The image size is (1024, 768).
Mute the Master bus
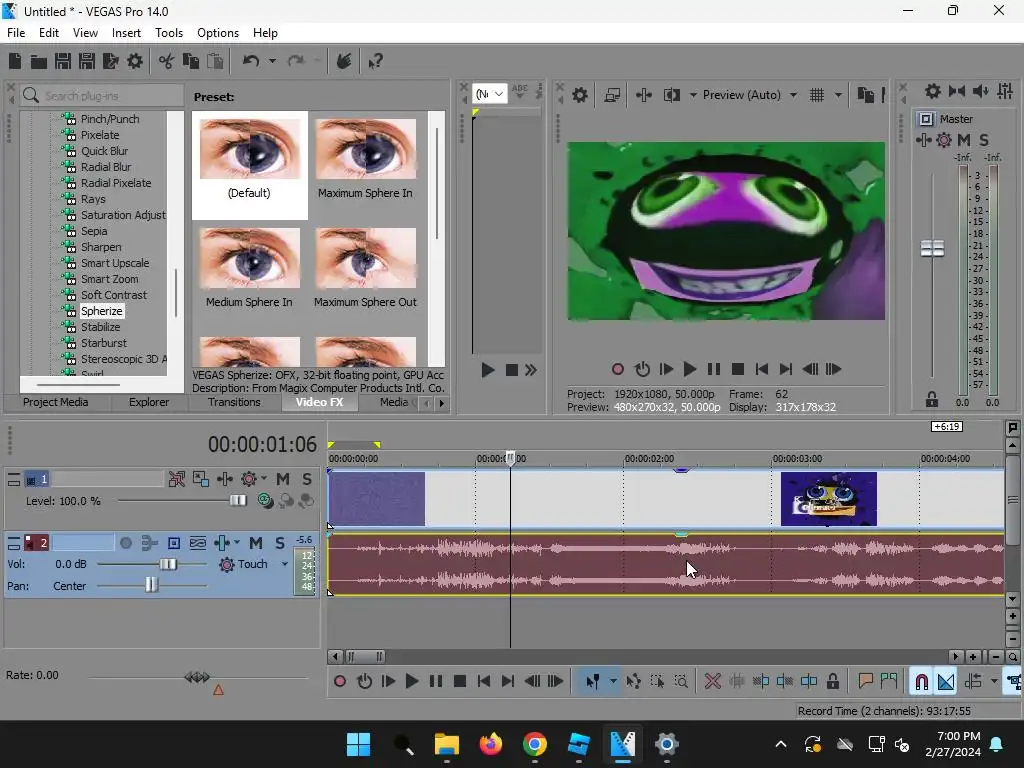[x=963, y=140]
